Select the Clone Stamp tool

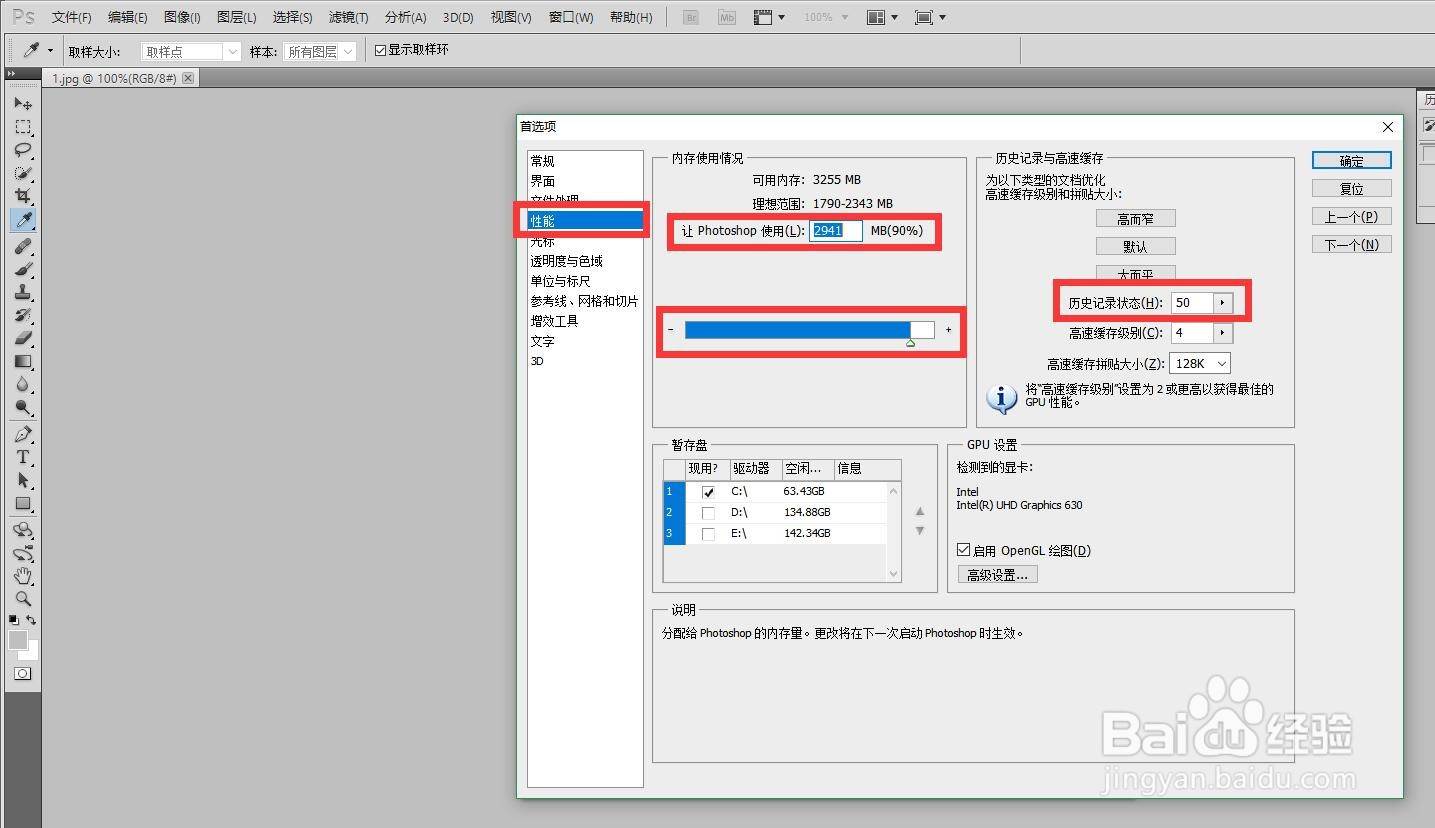click(x=22, y=292)
